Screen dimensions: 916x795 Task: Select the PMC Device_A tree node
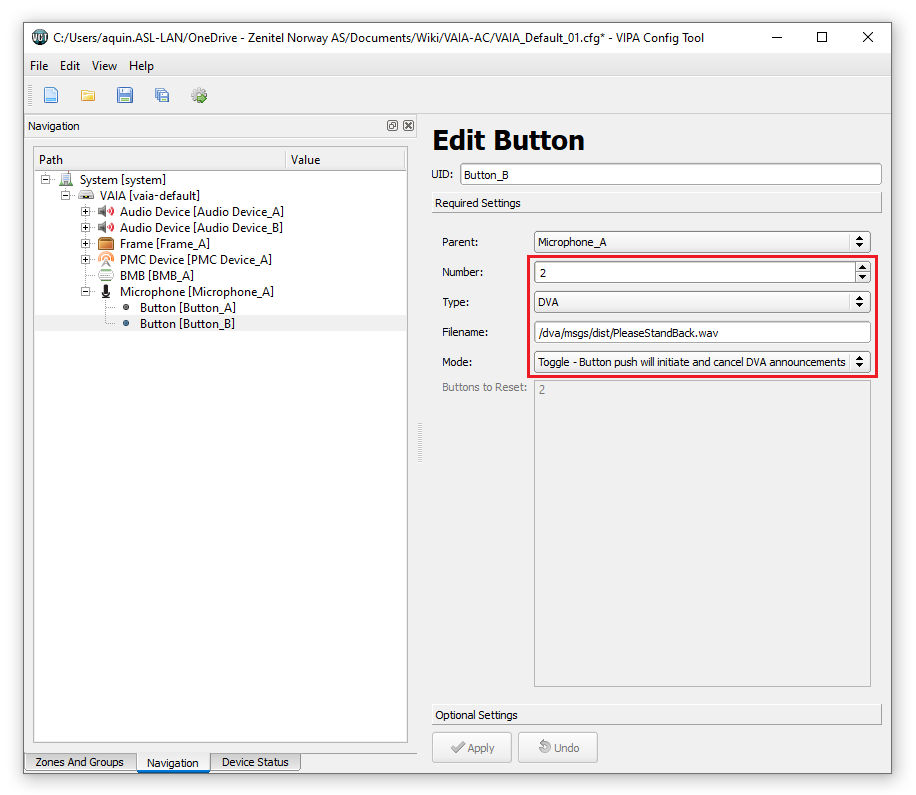195,260
